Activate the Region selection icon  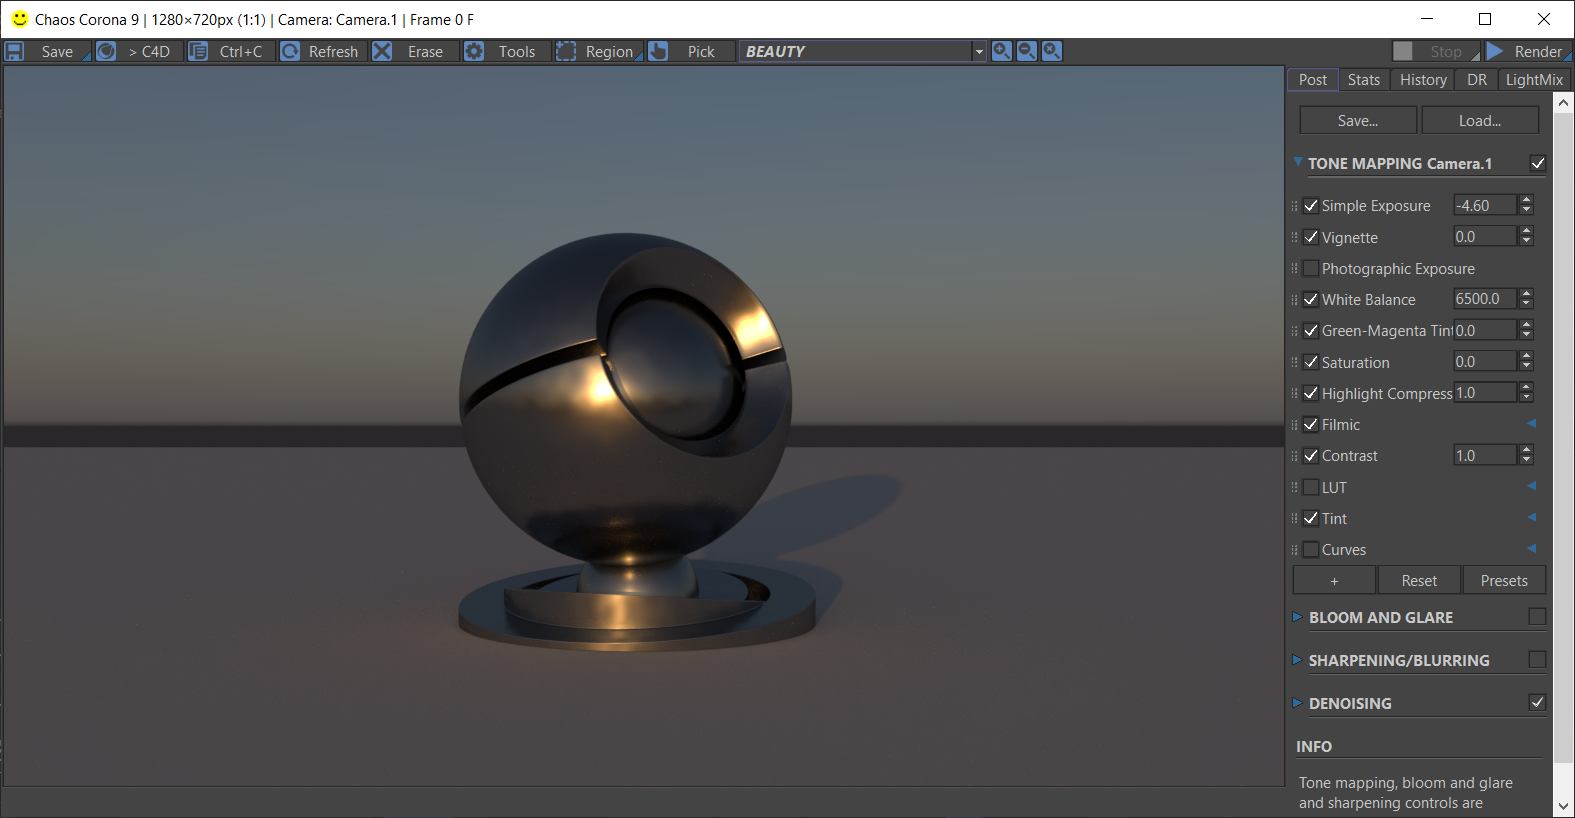(566, 51)
